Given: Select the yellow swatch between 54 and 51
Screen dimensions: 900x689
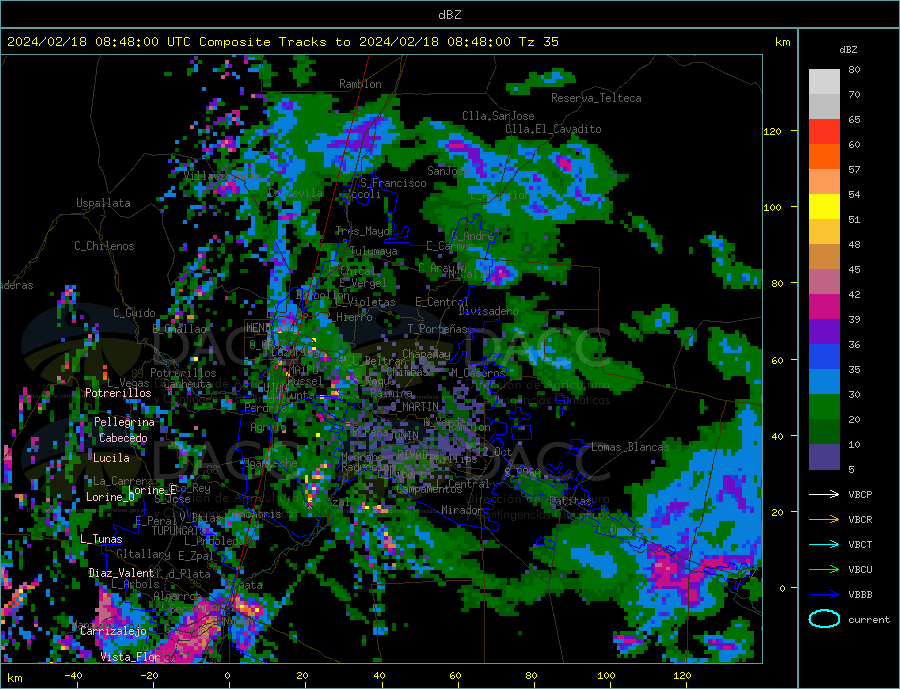Looking at the screenshot, I should click(x=824, y=207).
